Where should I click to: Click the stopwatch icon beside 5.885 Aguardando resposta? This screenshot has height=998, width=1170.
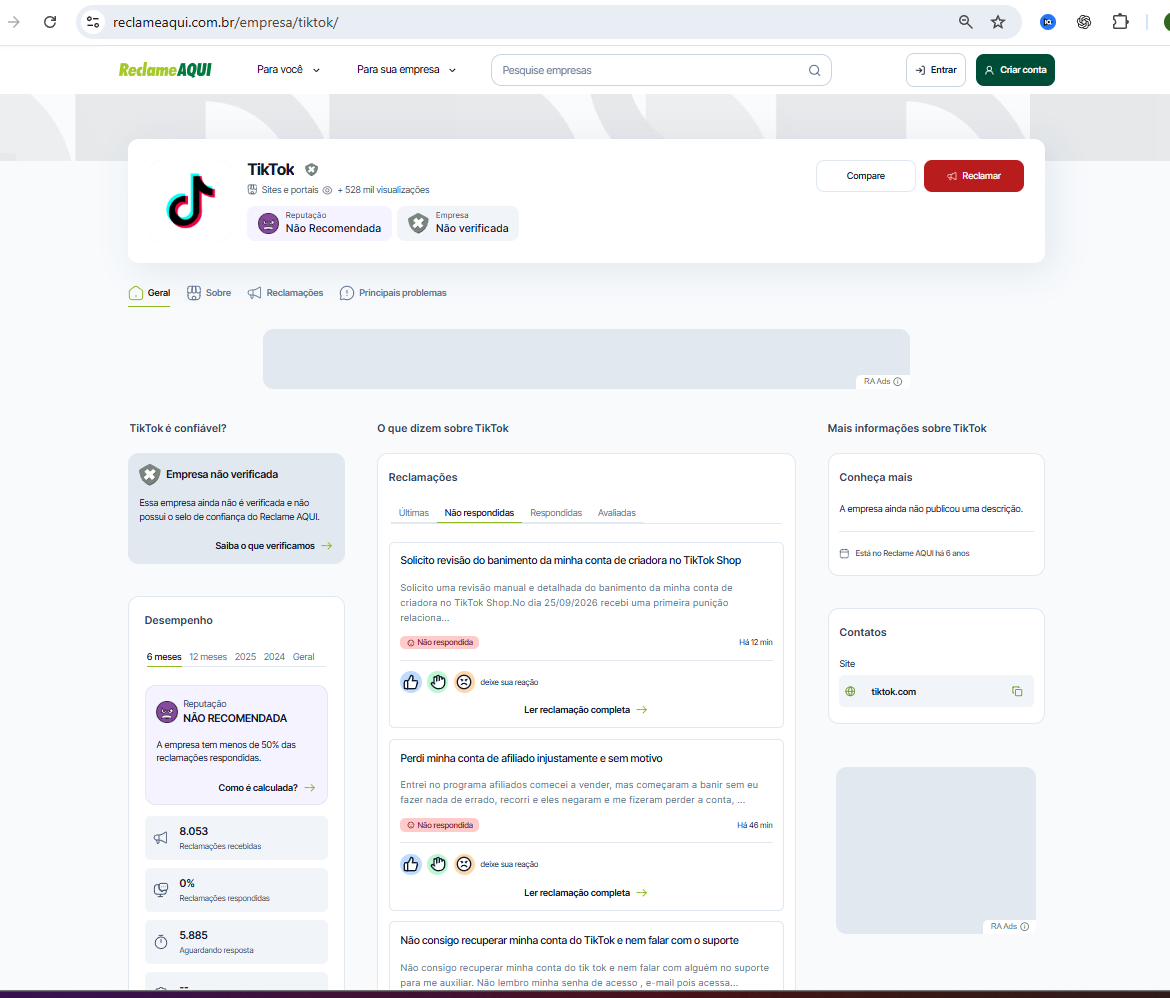click(x=160, y=942)
